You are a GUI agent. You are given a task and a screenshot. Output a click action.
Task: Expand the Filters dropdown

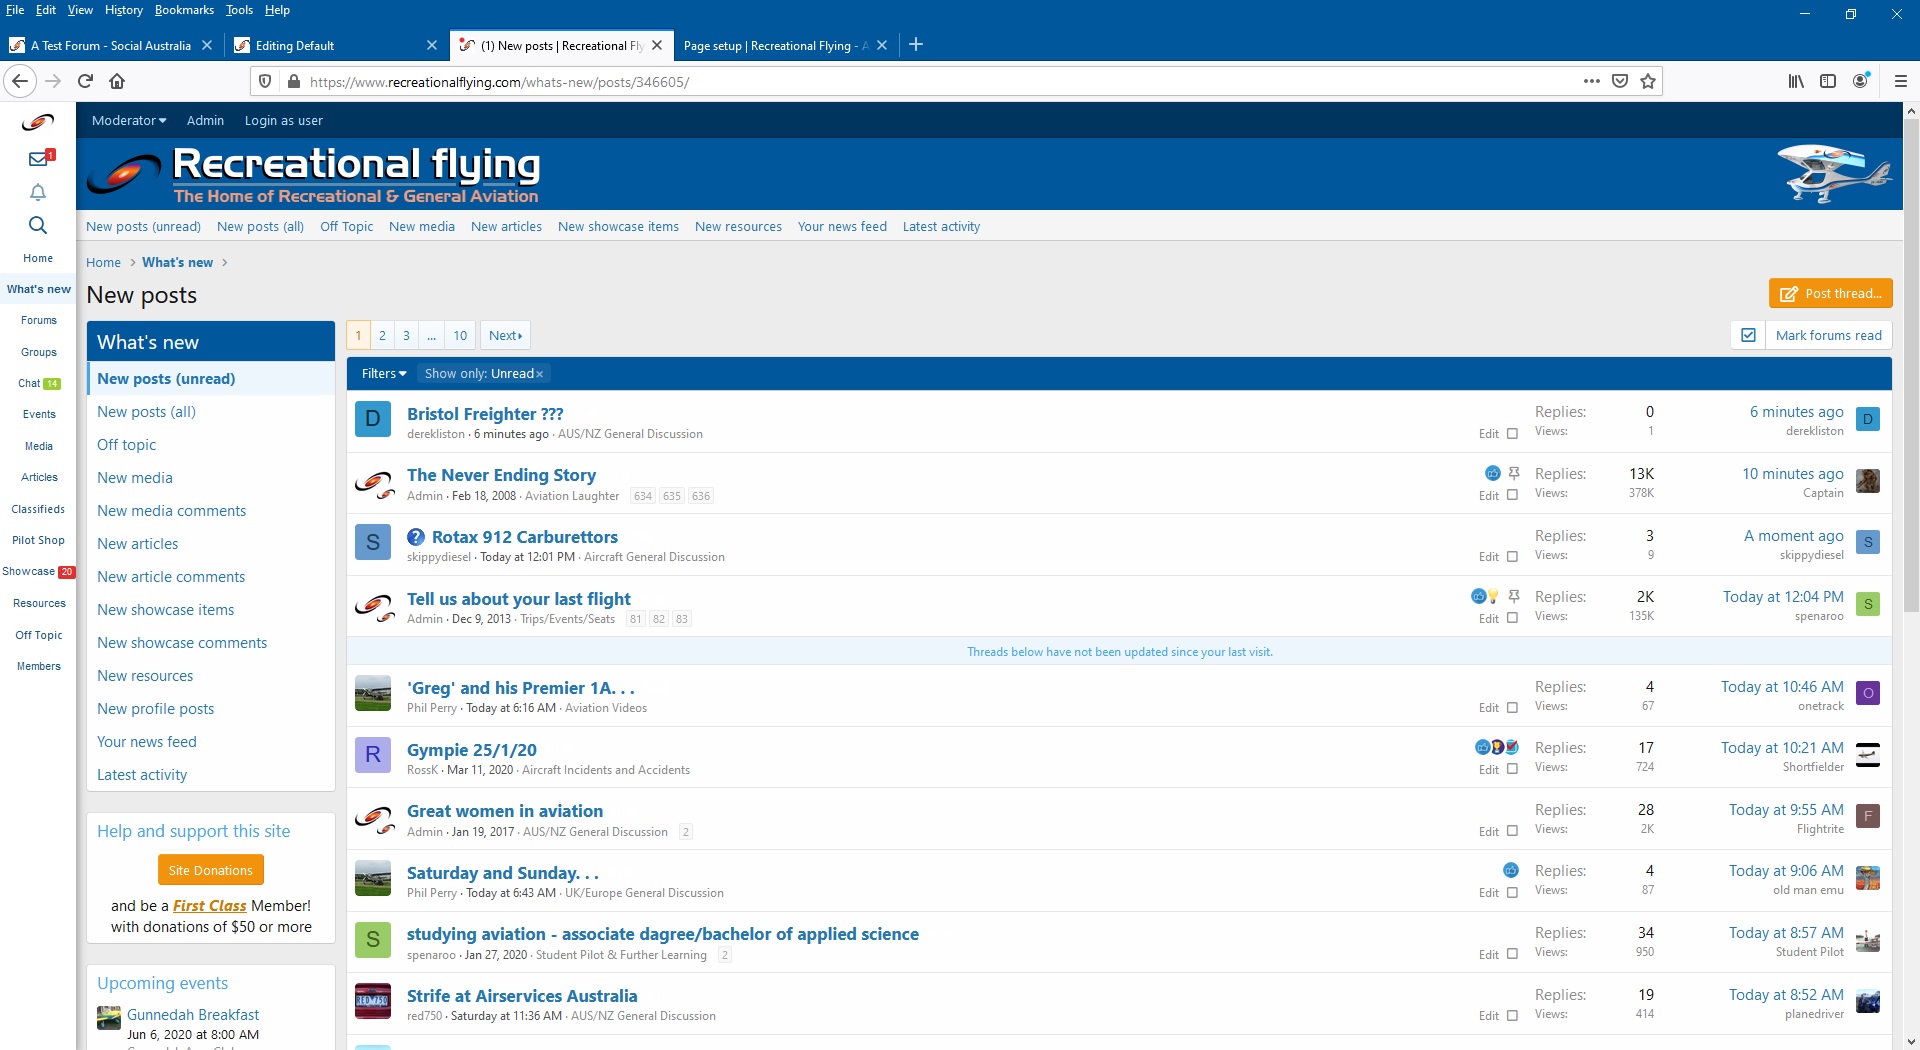click(x=384, y=373)
